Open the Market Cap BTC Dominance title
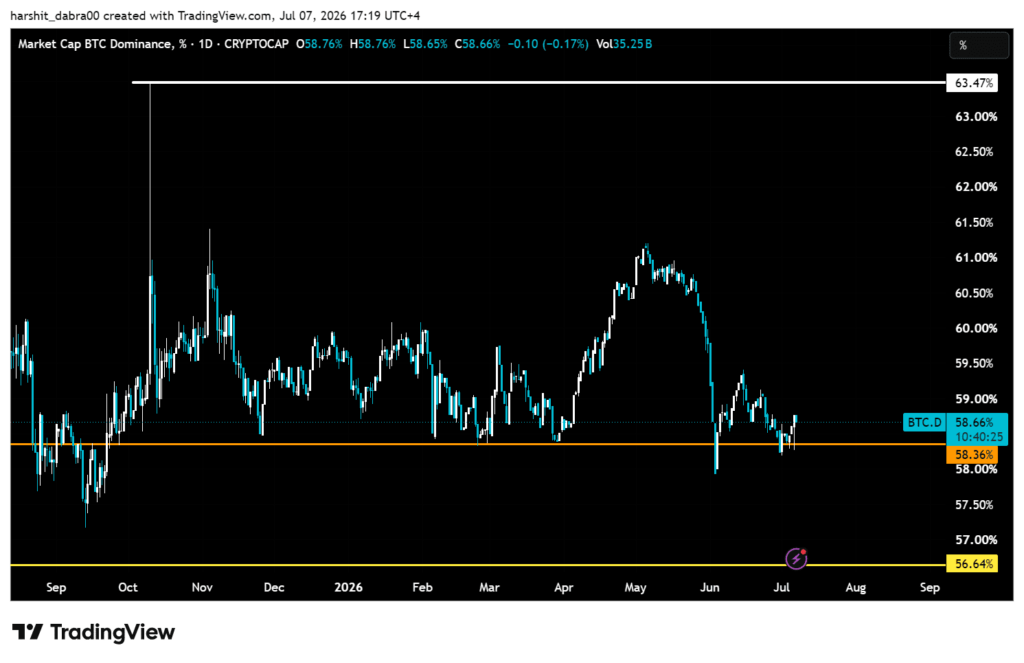Viewport: 1024px width, 663px height. 95,44
